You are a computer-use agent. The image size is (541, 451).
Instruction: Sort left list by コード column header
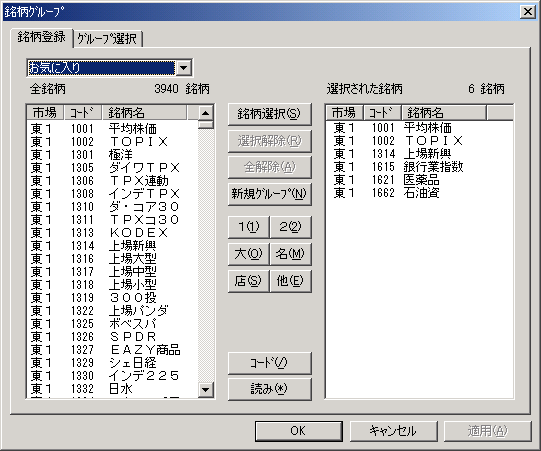83,112
